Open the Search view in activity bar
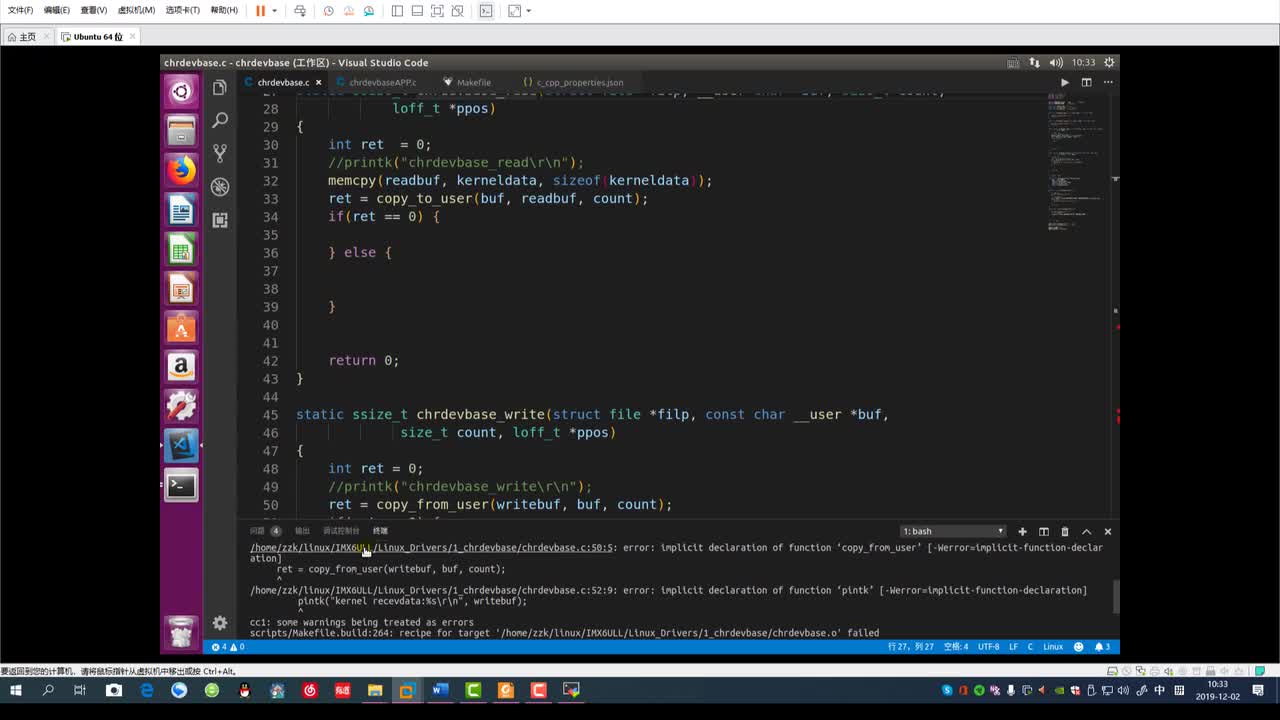 click(x=220, y=120)
